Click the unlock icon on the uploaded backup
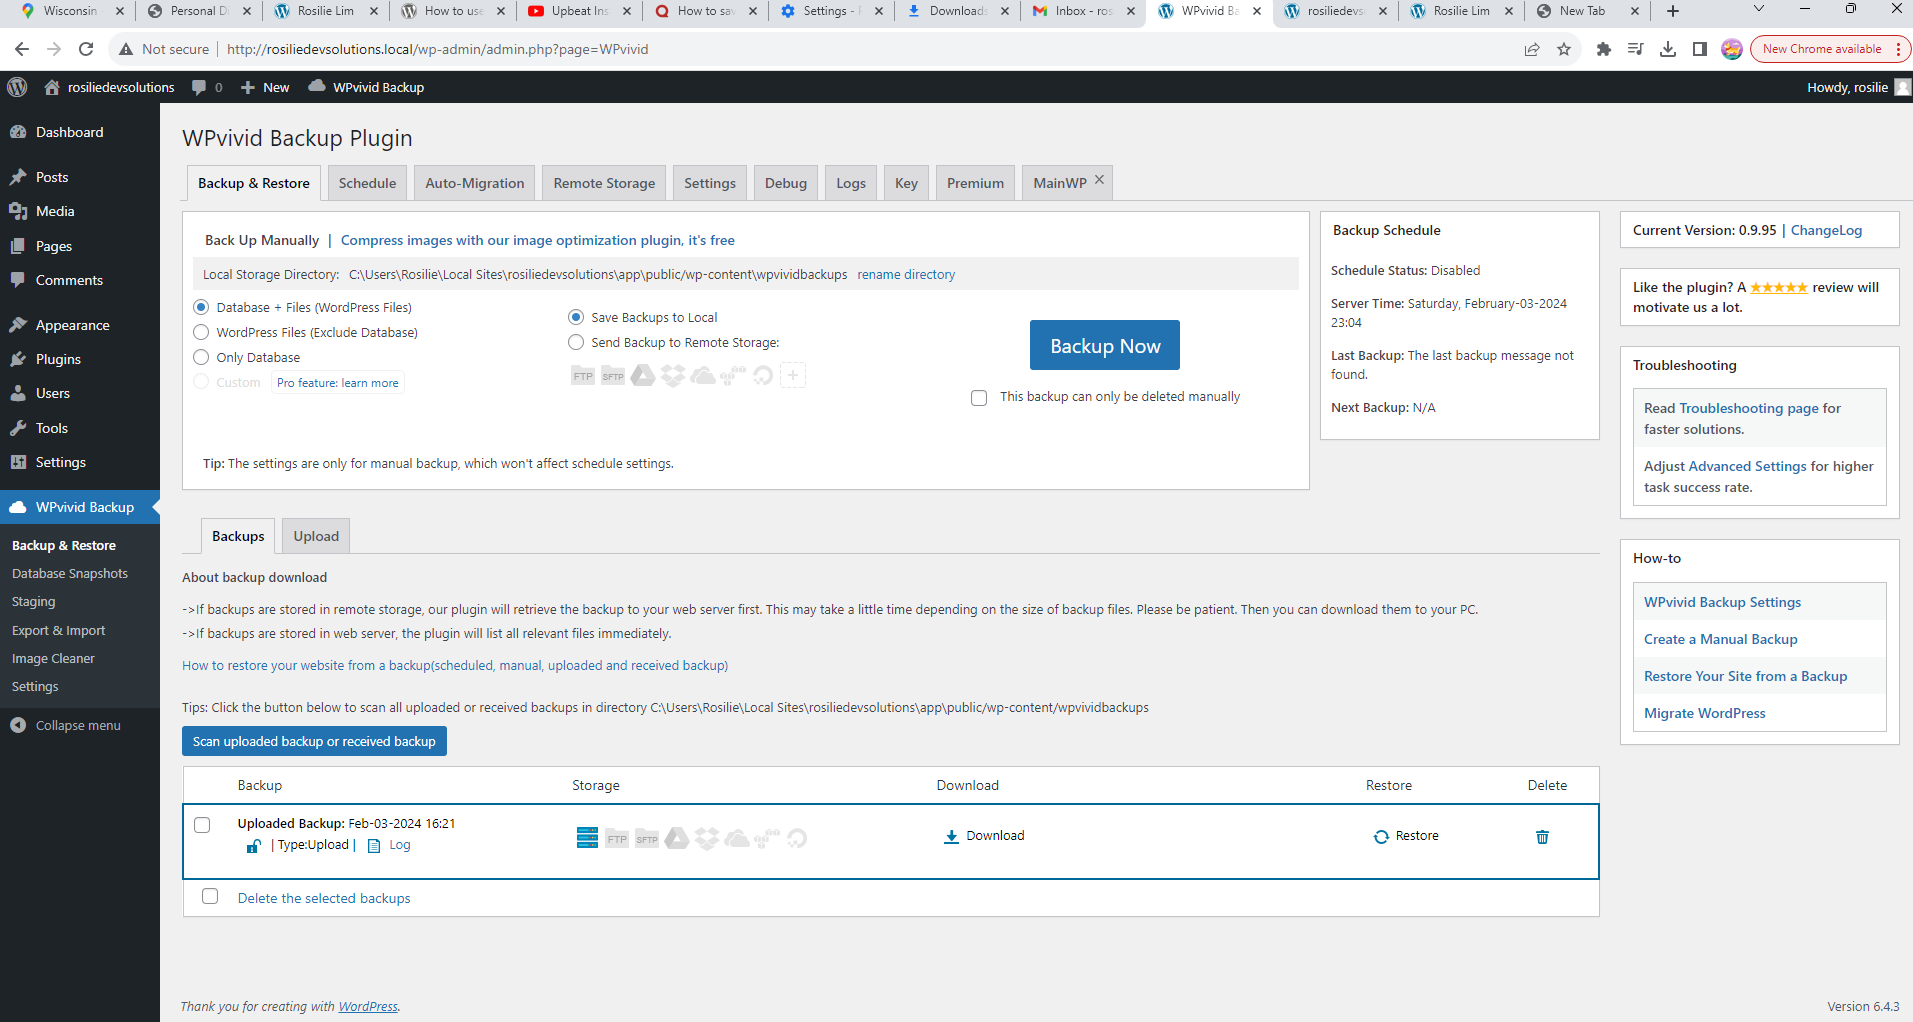 tap(254, 846)
